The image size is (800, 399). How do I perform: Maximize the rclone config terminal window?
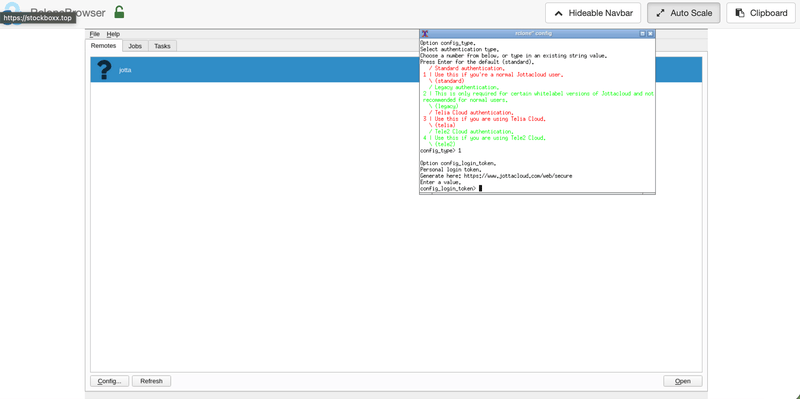pos(643,33)
